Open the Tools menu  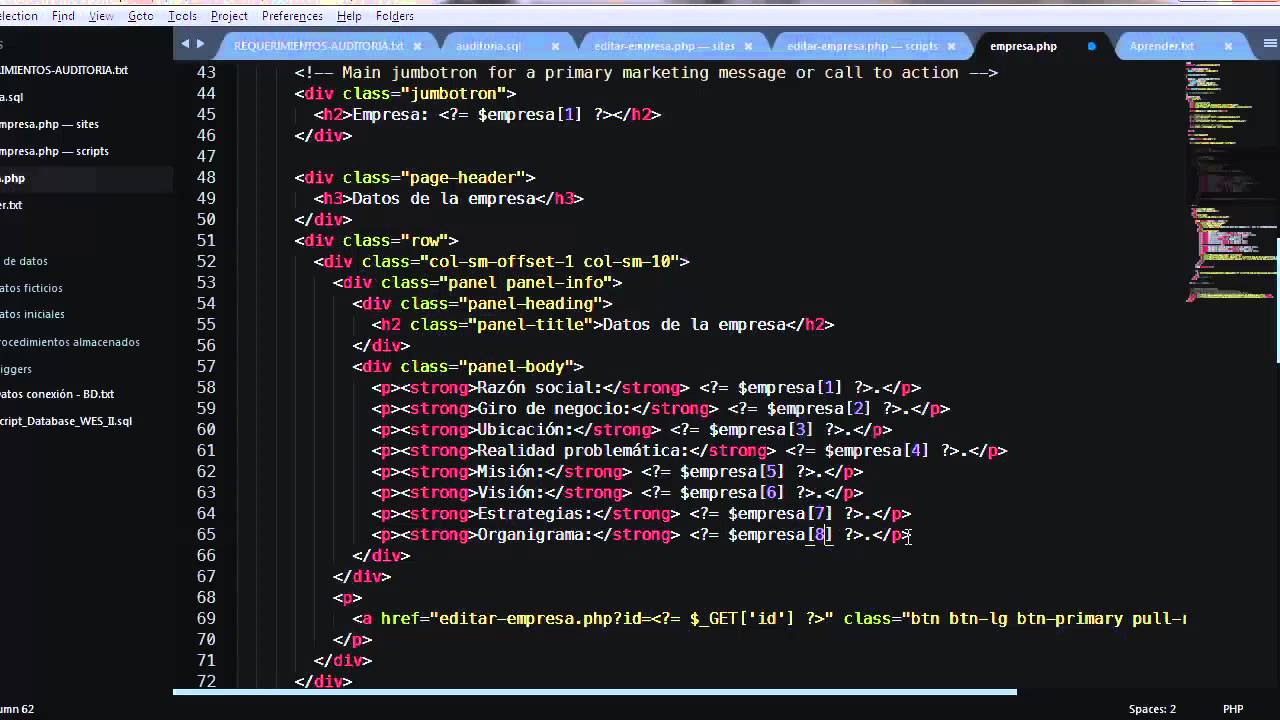point(182,16)
